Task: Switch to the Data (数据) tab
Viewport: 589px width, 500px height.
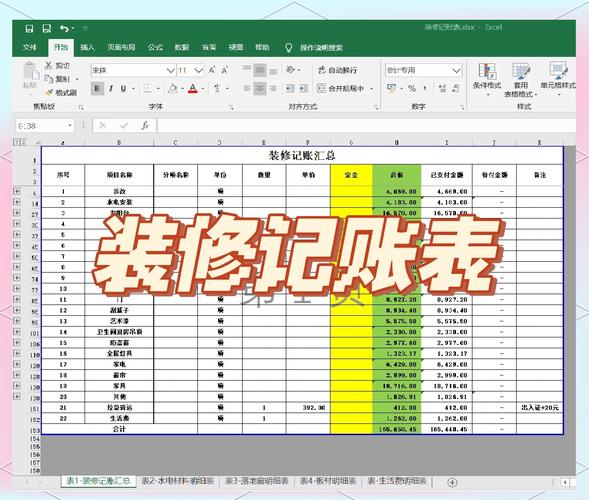Action: (x=182, y=47)
